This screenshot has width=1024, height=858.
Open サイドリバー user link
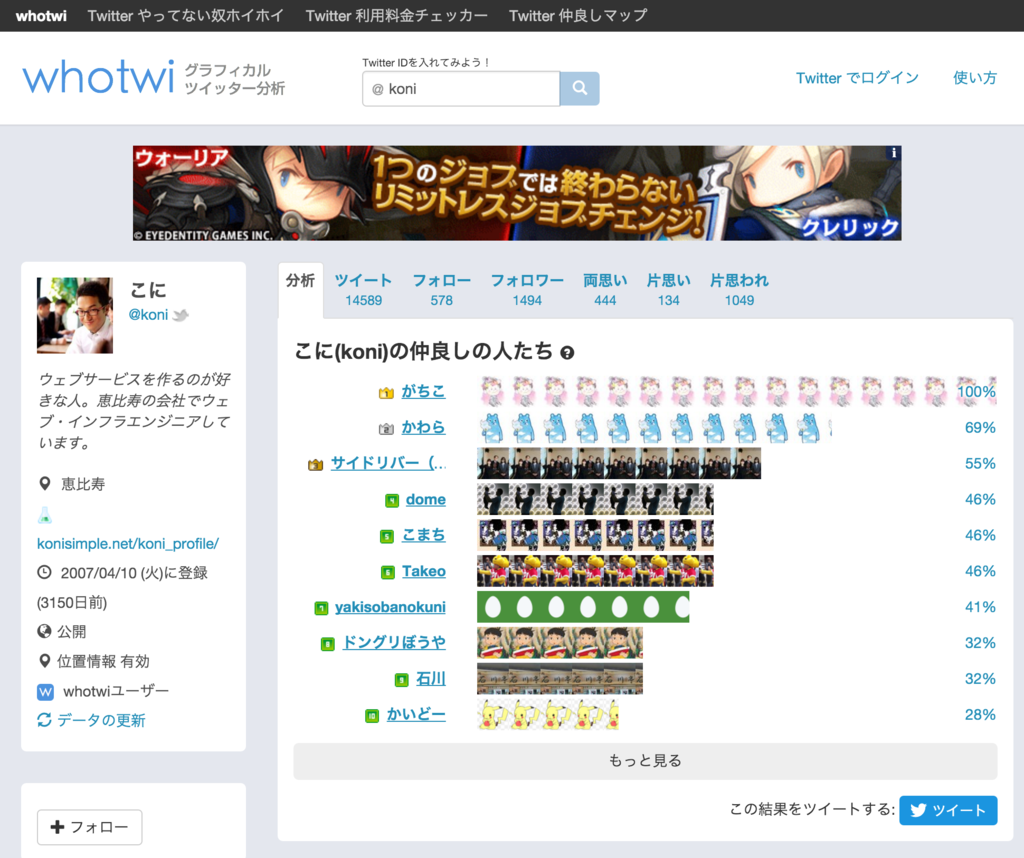[x=389, y=463]
